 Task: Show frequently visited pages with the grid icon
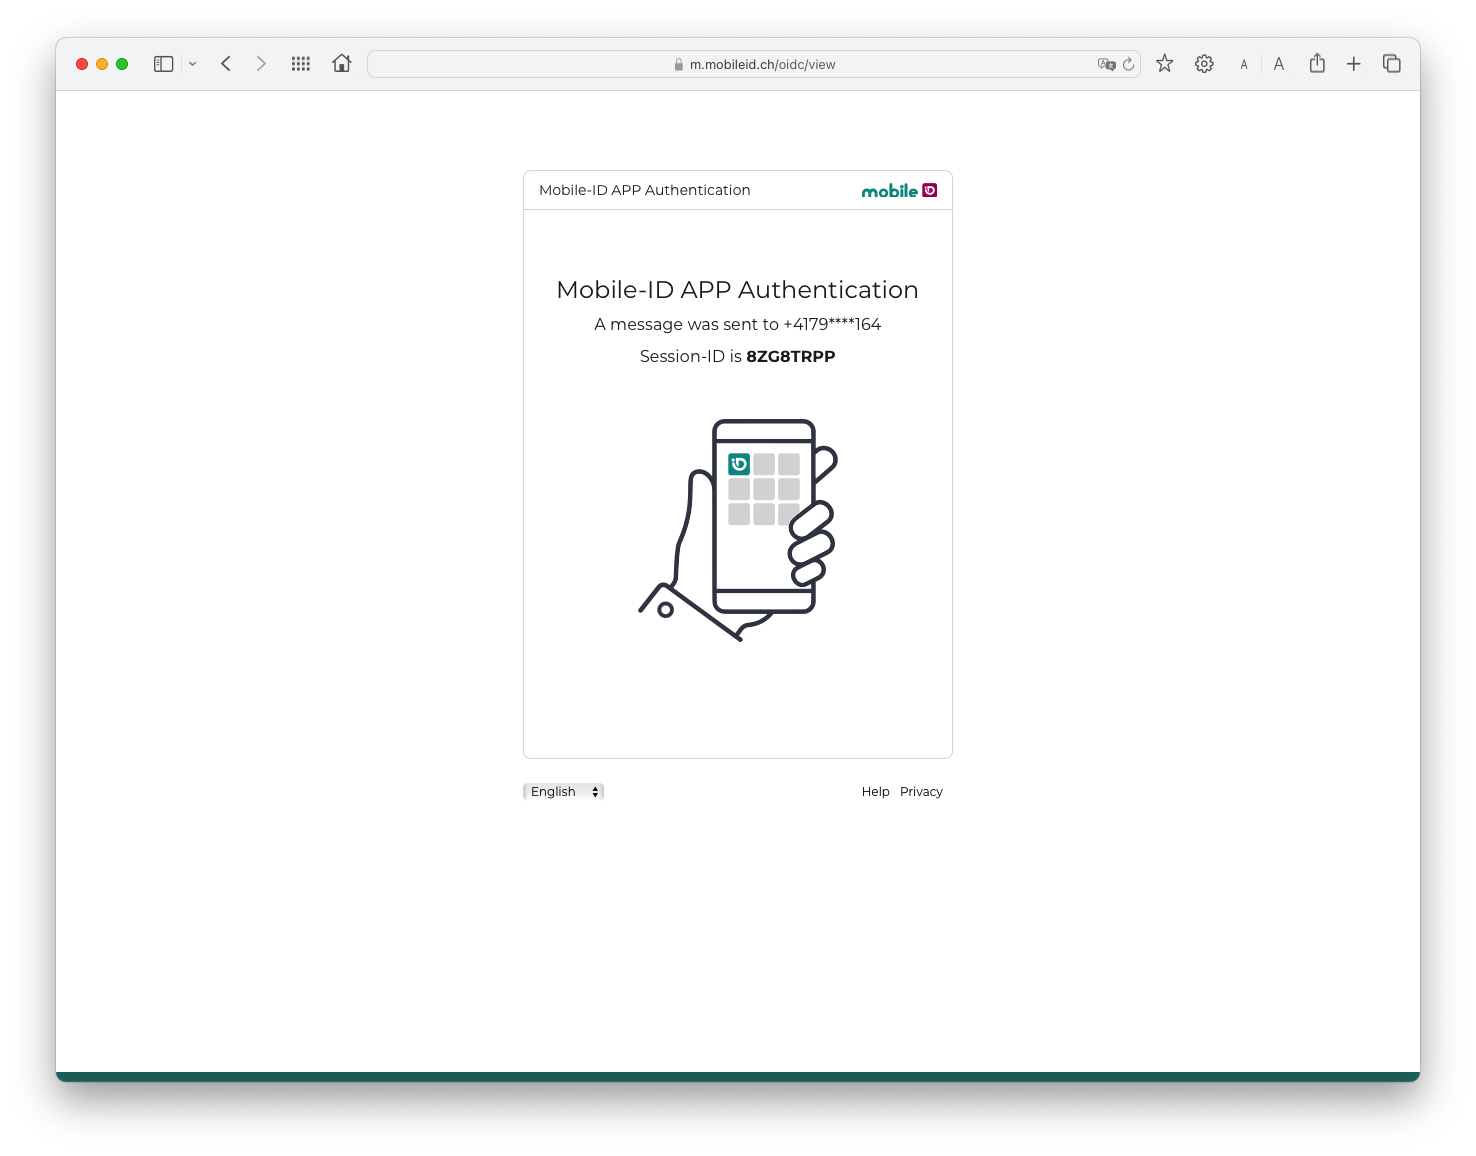coord(300,63)
